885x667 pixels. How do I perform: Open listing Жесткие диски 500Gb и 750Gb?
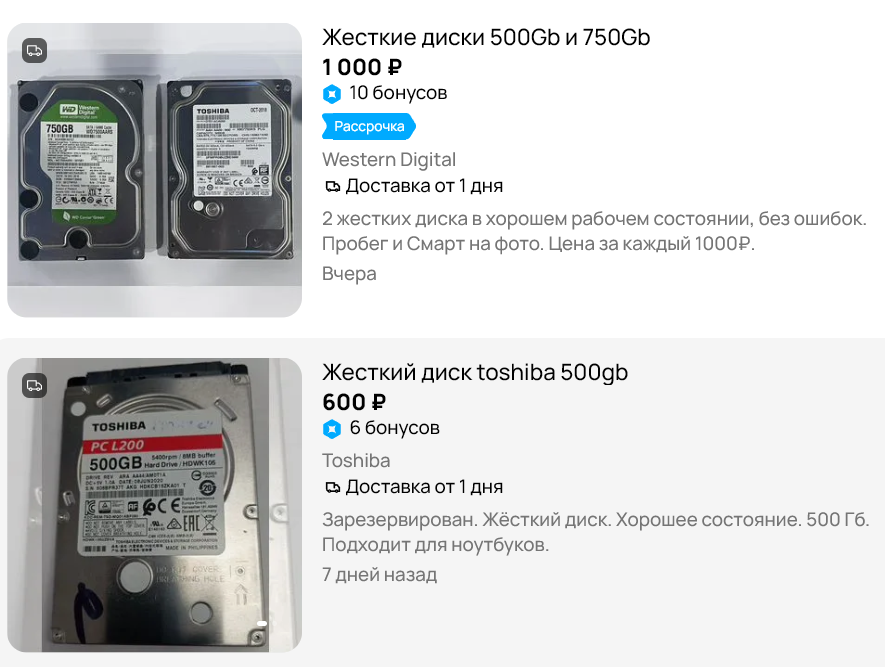[x=486, y=37]
